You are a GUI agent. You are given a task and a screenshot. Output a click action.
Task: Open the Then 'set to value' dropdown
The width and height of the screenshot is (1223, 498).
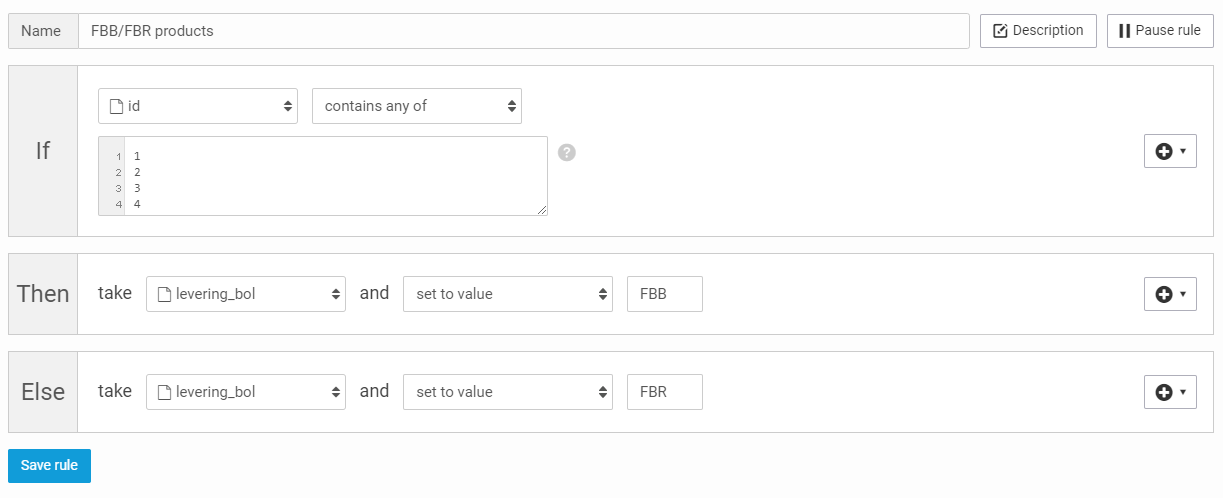pyautogui.click(x=508, y=294)
